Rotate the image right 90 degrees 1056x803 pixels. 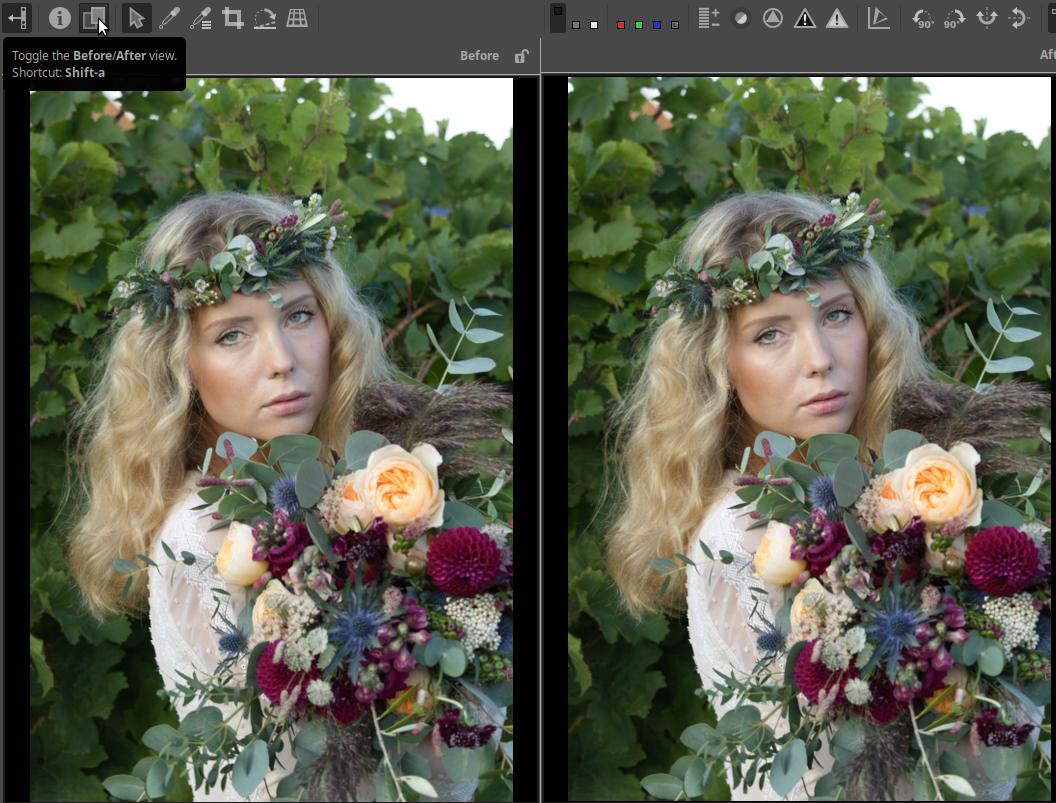tap(955, 18)
